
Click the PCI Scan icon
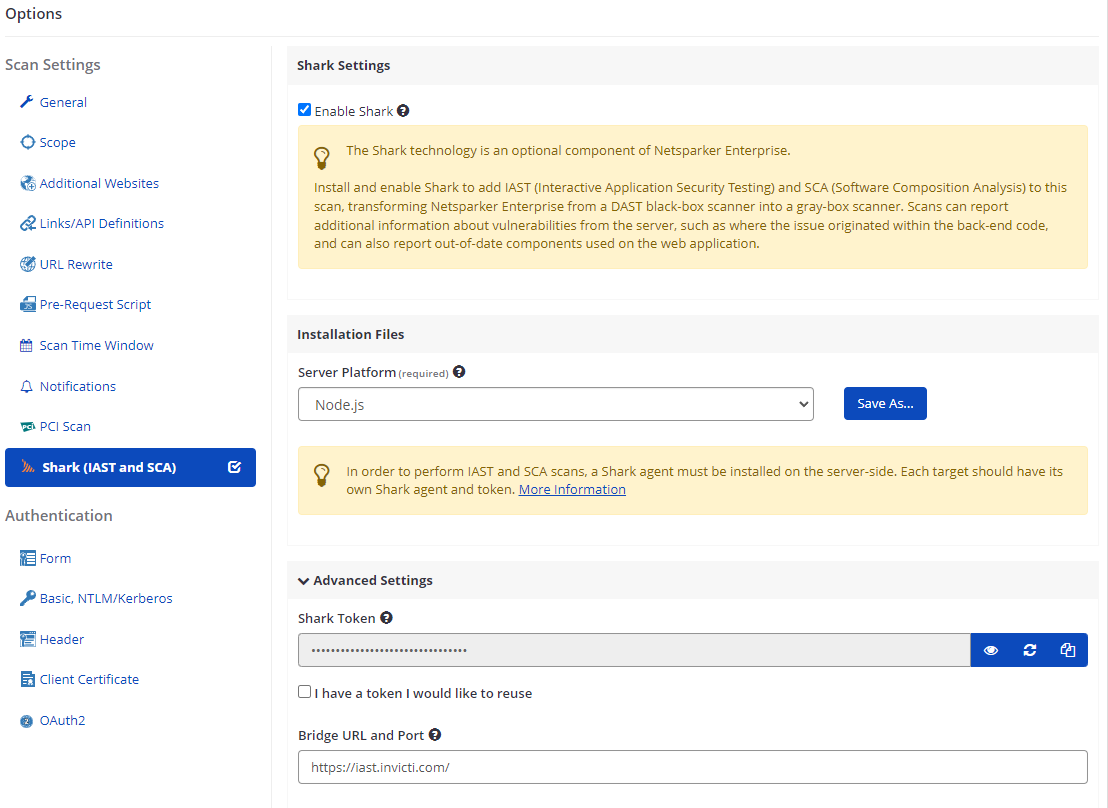28,427
